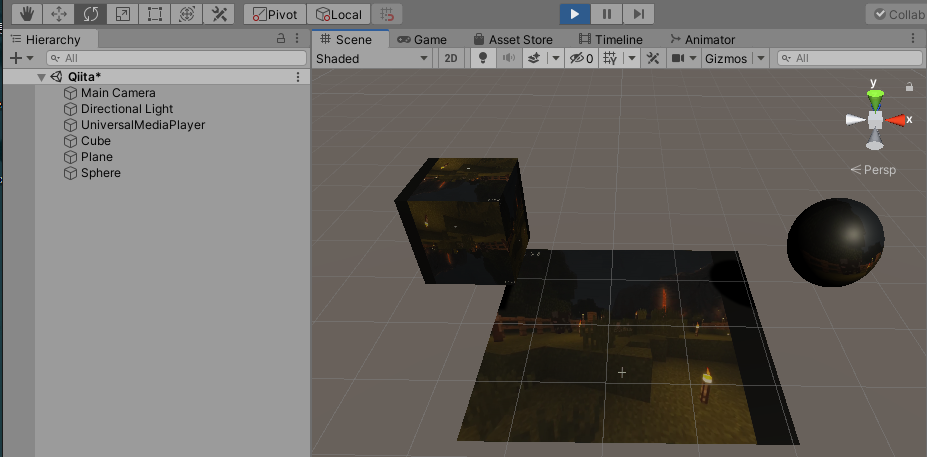Image resolution: width=927 pixels, height=457 pixels.
Task: Open Scene view options menu
Action: tap(913, 38)
